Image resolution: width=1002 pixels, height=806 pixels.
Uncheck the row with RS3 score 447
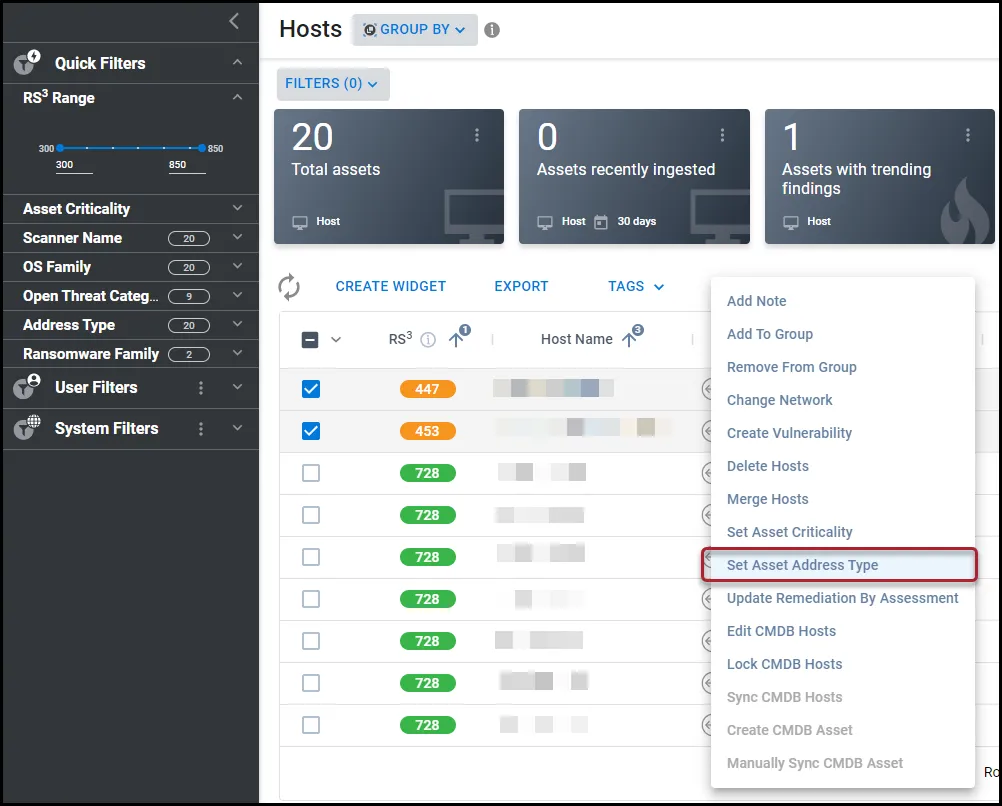click(x=311, y=389)
